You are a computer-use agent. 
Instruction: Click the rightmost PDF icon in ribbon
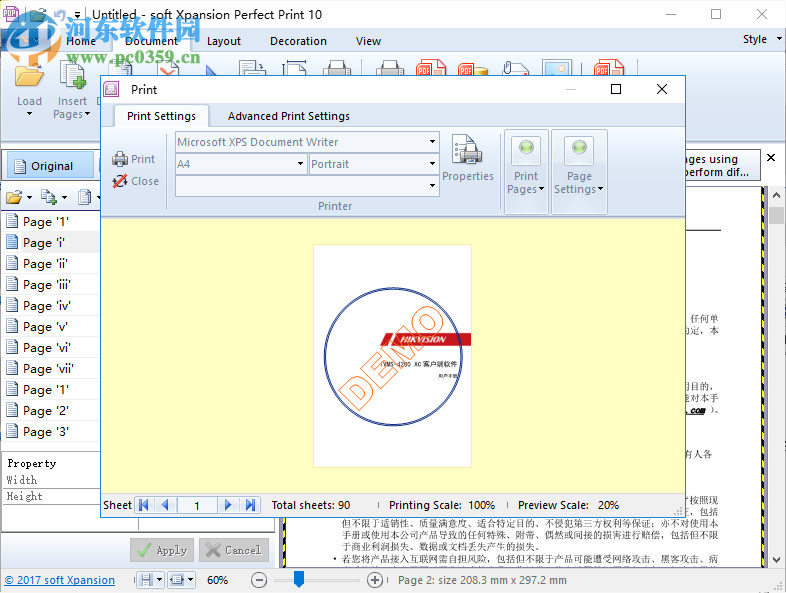click(x=609, y=68)
